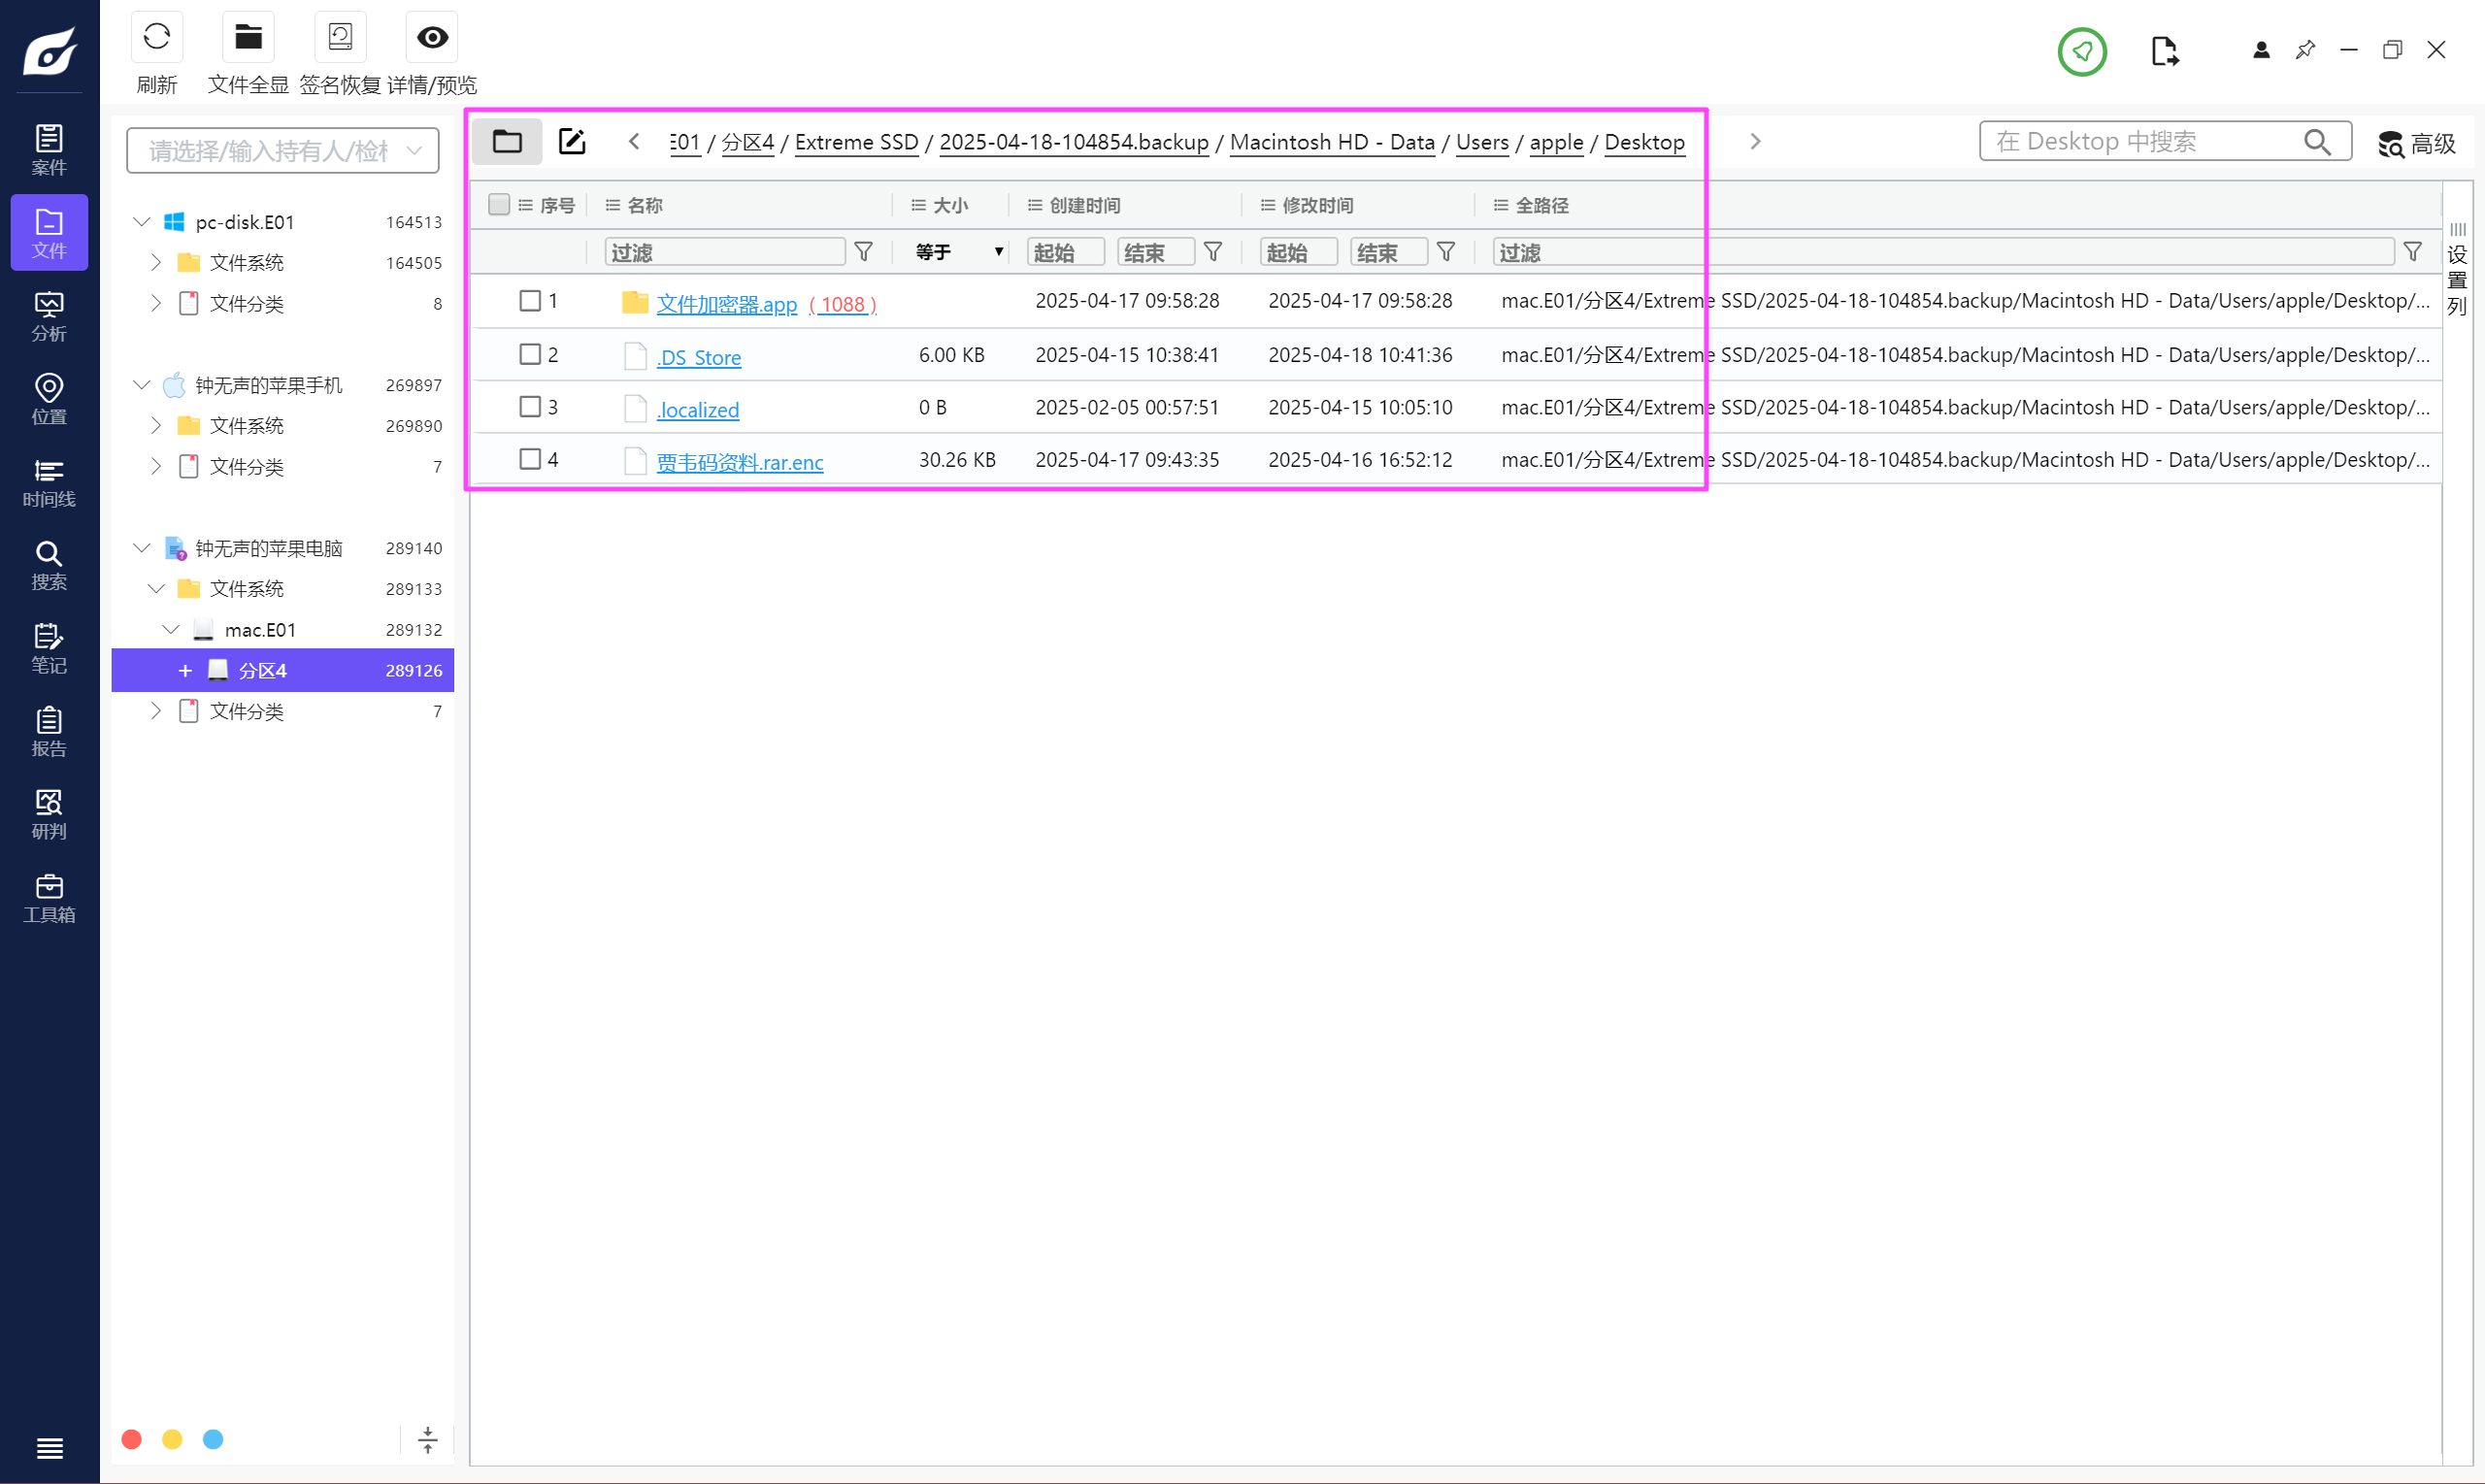The width and height of the screenshot is (2485, 1484).
Task: Click the 文件全显 folder icon
Action: click(x=248, y=38)
